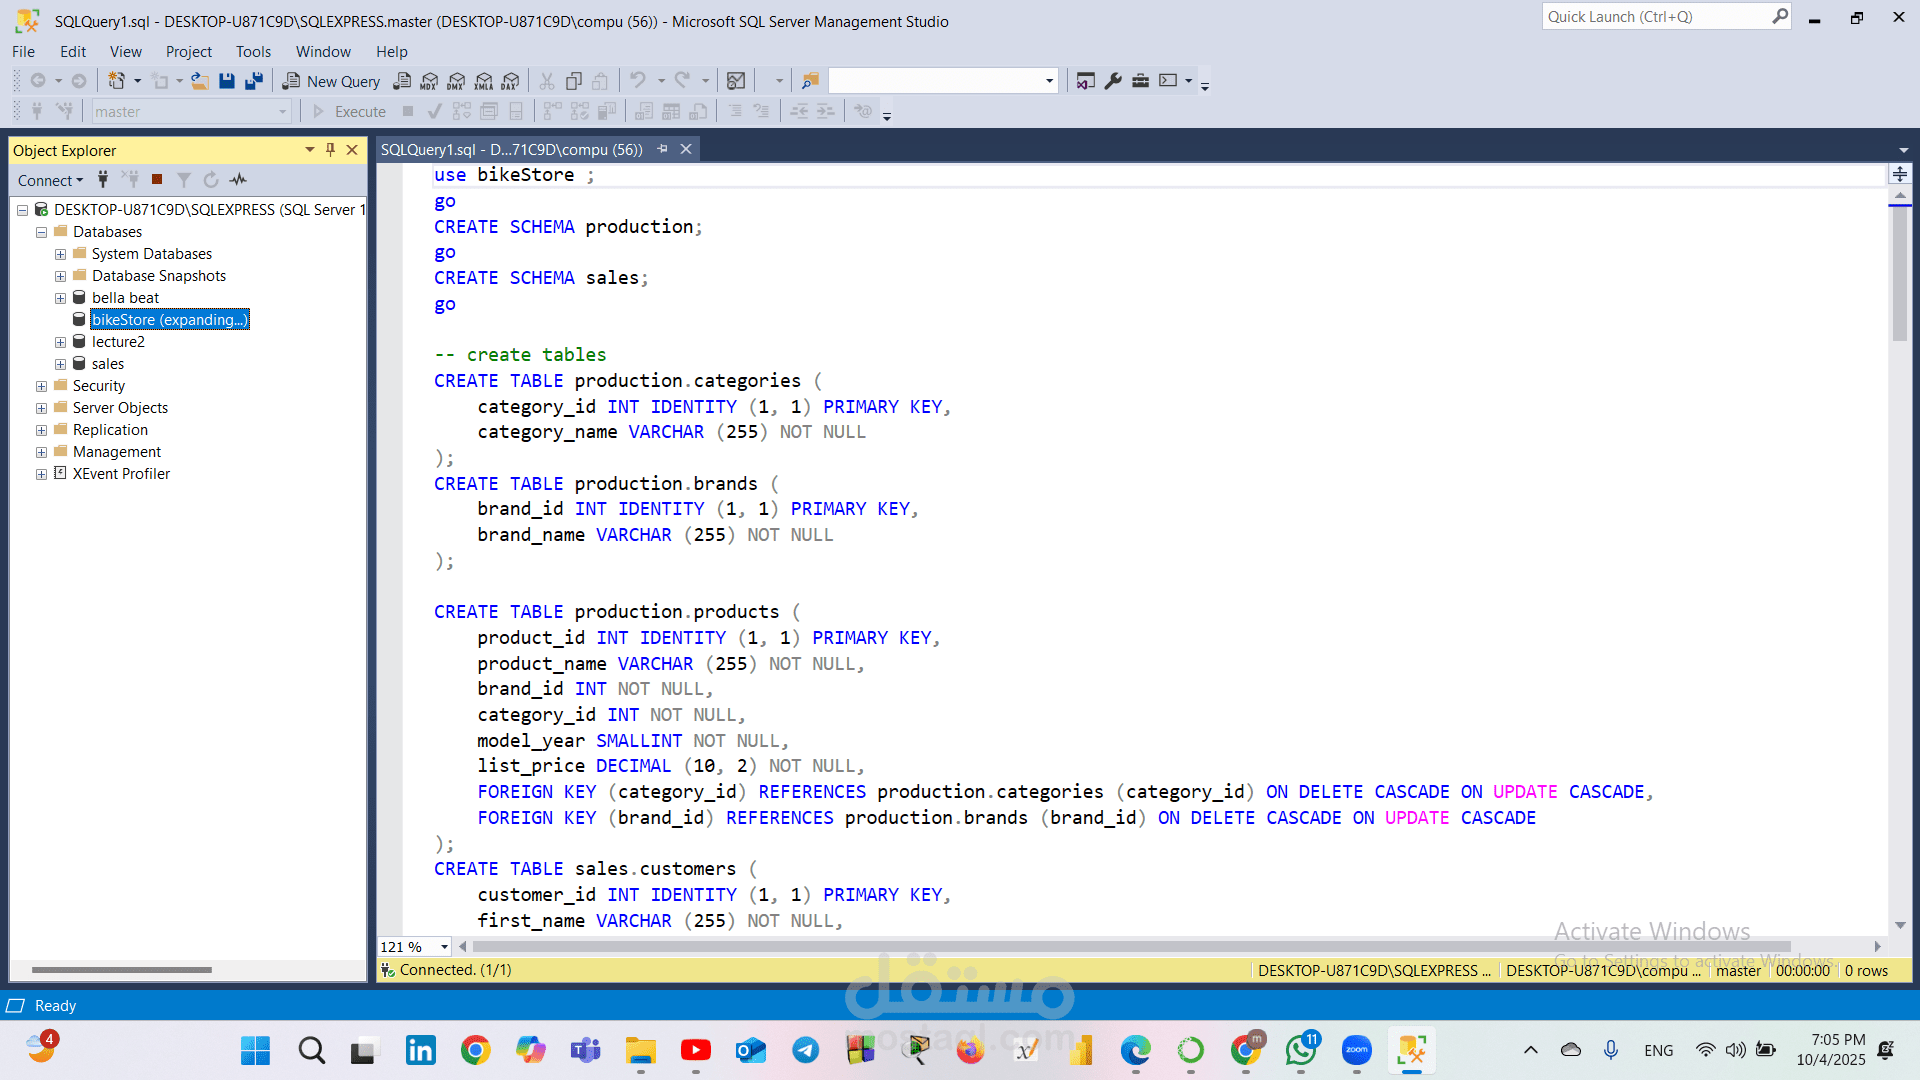Click the XMLA query icon
The width and height of the screenshot is (1920, 1080).
tap(484, 81)
